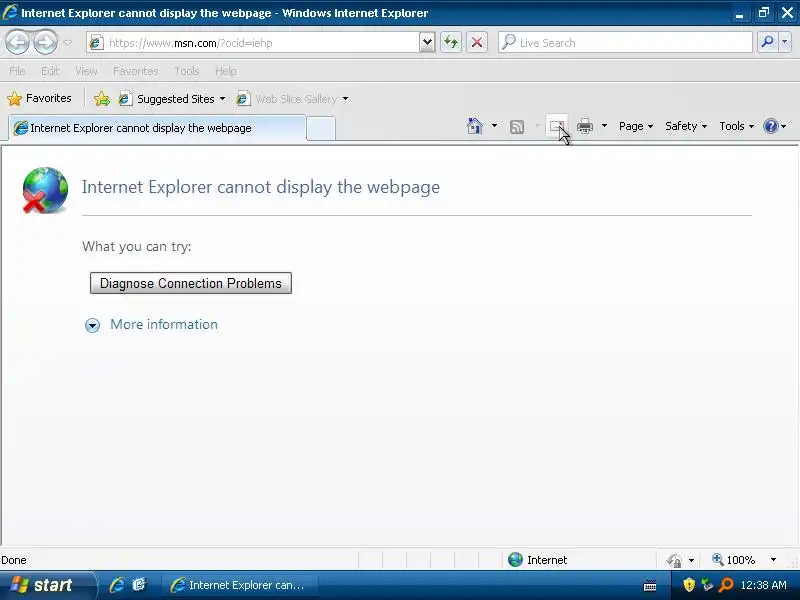Image resolution: width=800 pixels, height=600 pixels.
Task: Open the Tools command bar menu
Action: click(x=736, y=126)
